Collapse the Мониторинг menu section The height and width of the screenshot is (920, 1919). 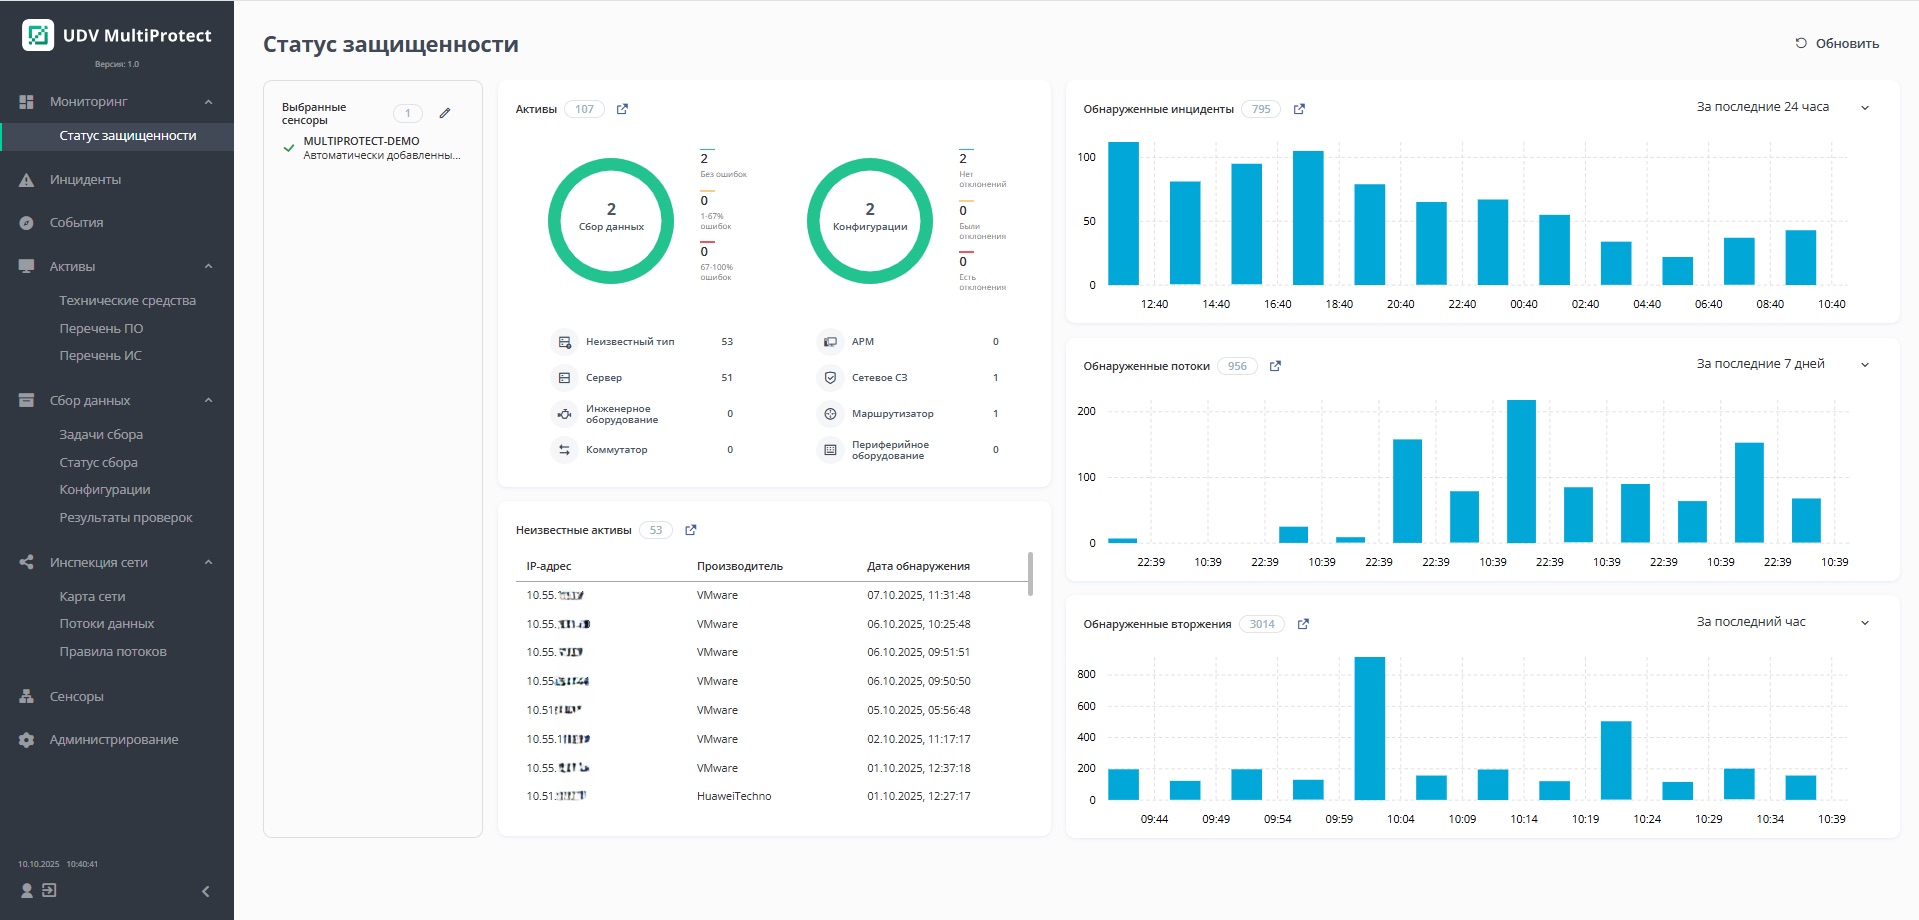(x=208, y=102)
